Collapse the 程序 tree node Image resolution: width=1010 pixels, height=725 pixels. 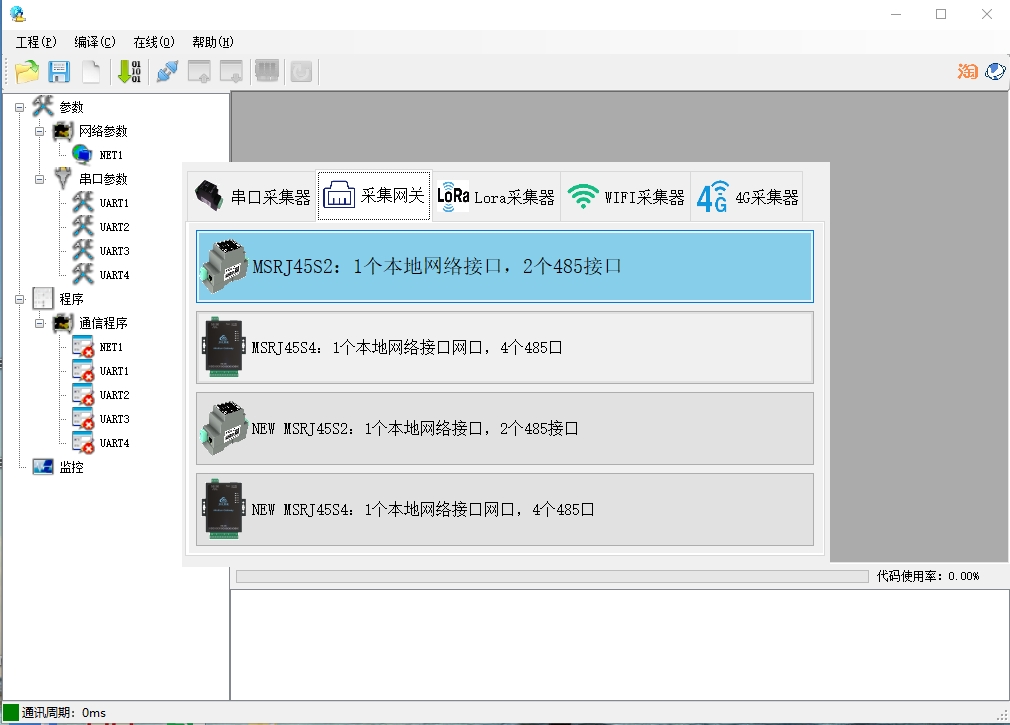pyautogui.click(x=20, y=299)
